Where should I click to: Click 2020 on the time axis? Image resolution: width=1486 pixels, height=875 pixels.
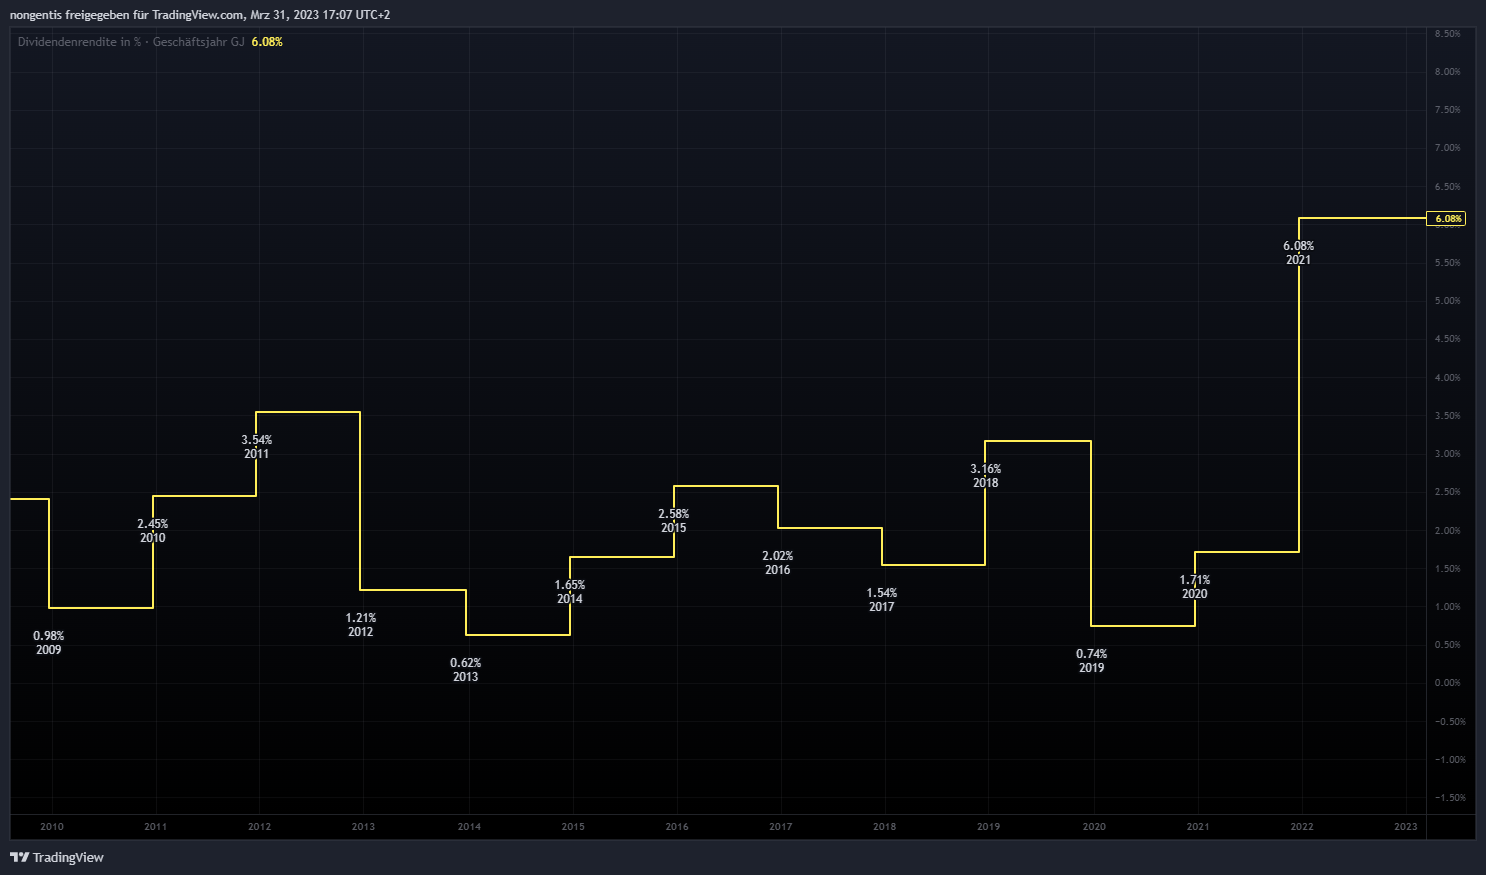1094,827
